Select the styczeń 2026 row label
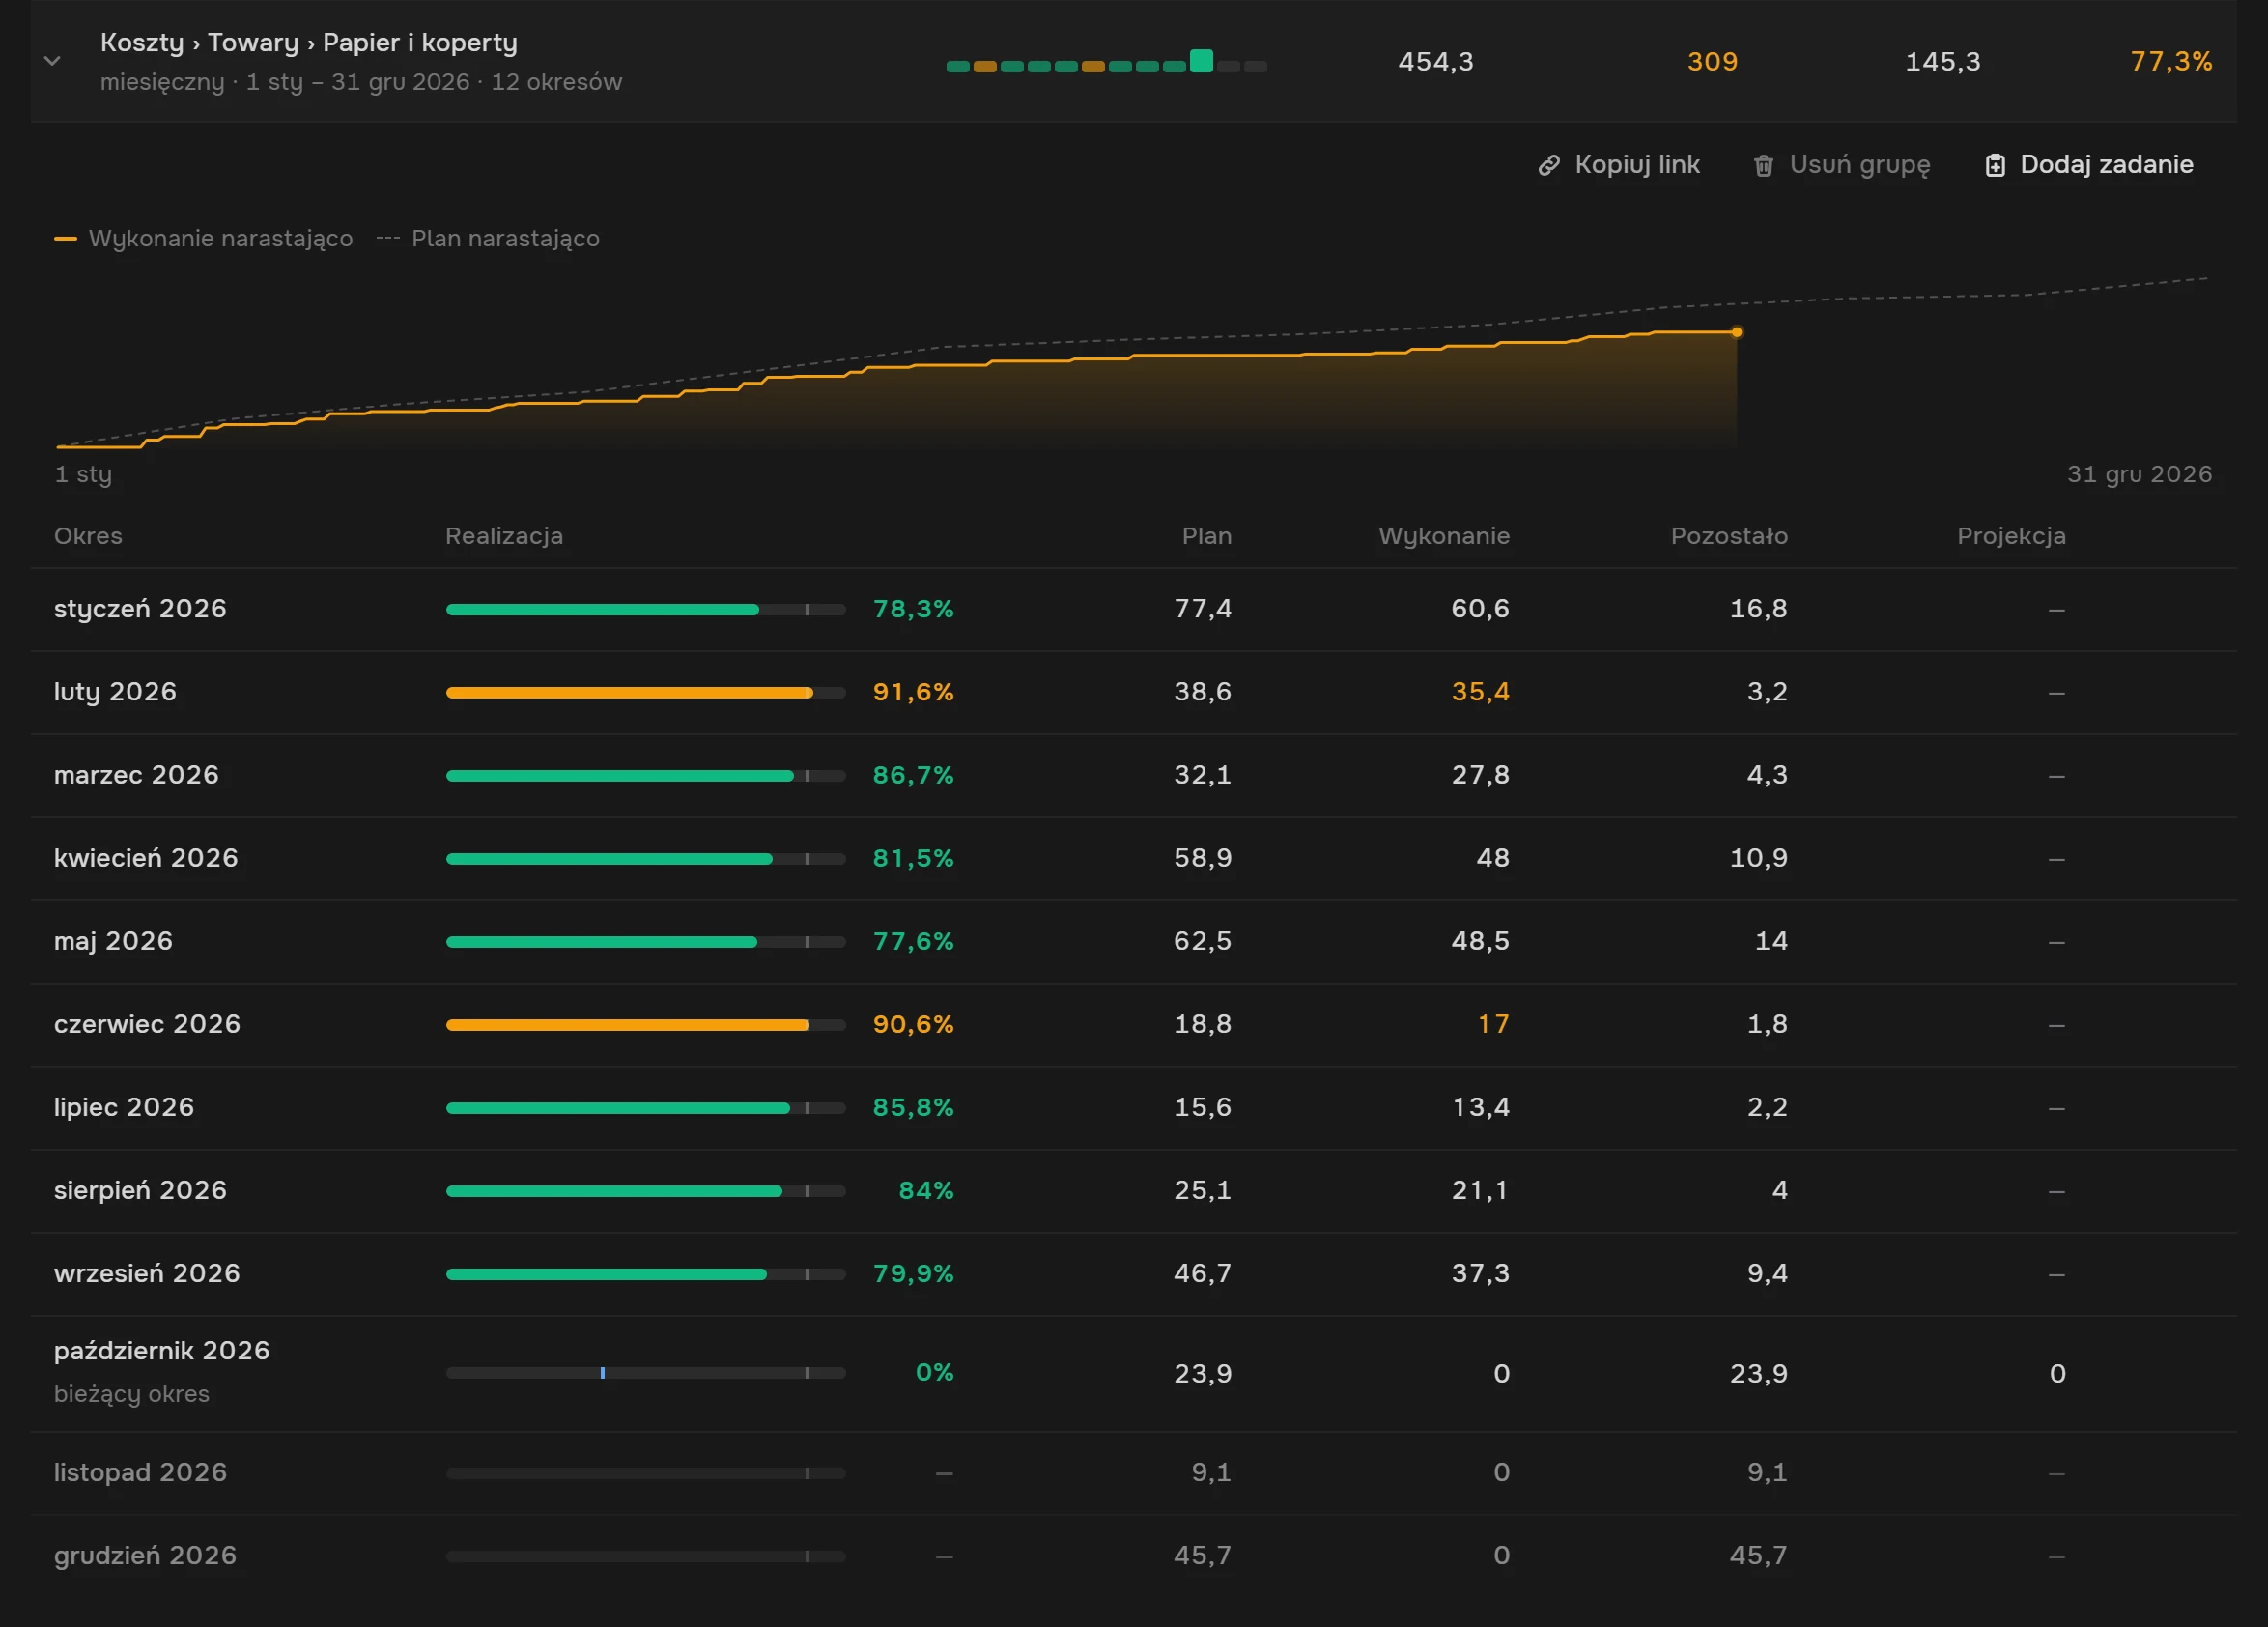 click(140, 608)
